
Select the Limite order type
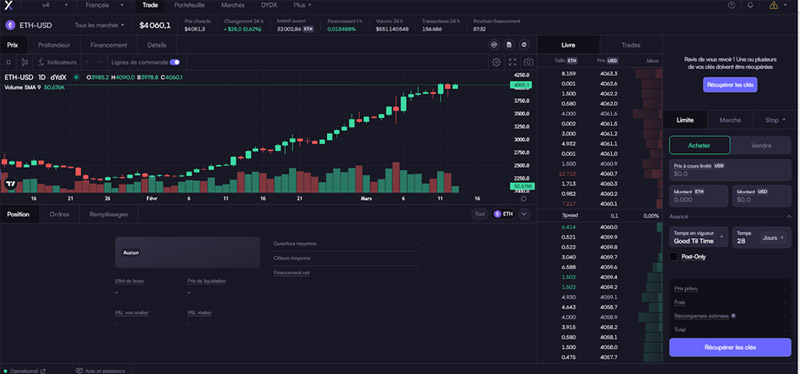[685, 120]
